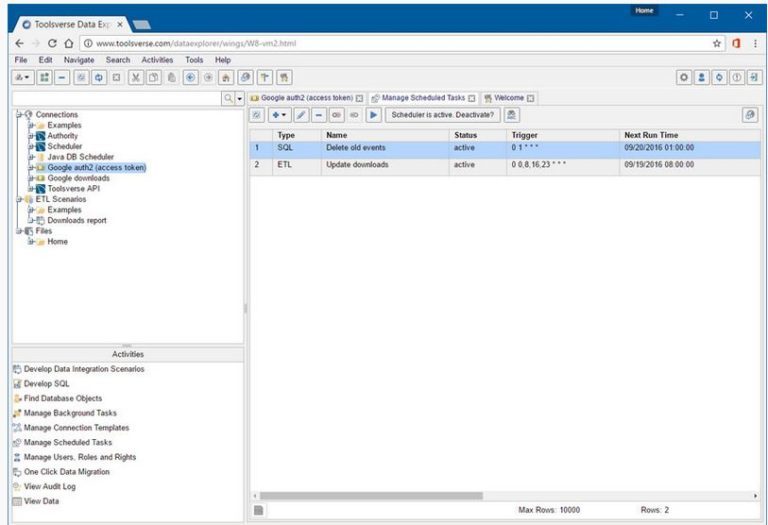Image resolution: width=768 pixels, height=525 pixels.
Task: Open View Audit Log activity
Action: 49,486
